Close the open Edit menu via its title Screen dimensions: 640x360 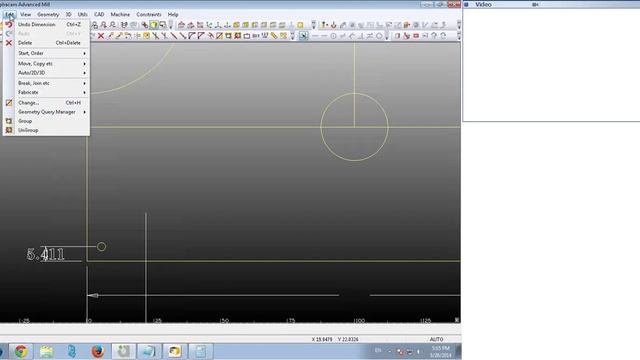click(x=9, y=14)
